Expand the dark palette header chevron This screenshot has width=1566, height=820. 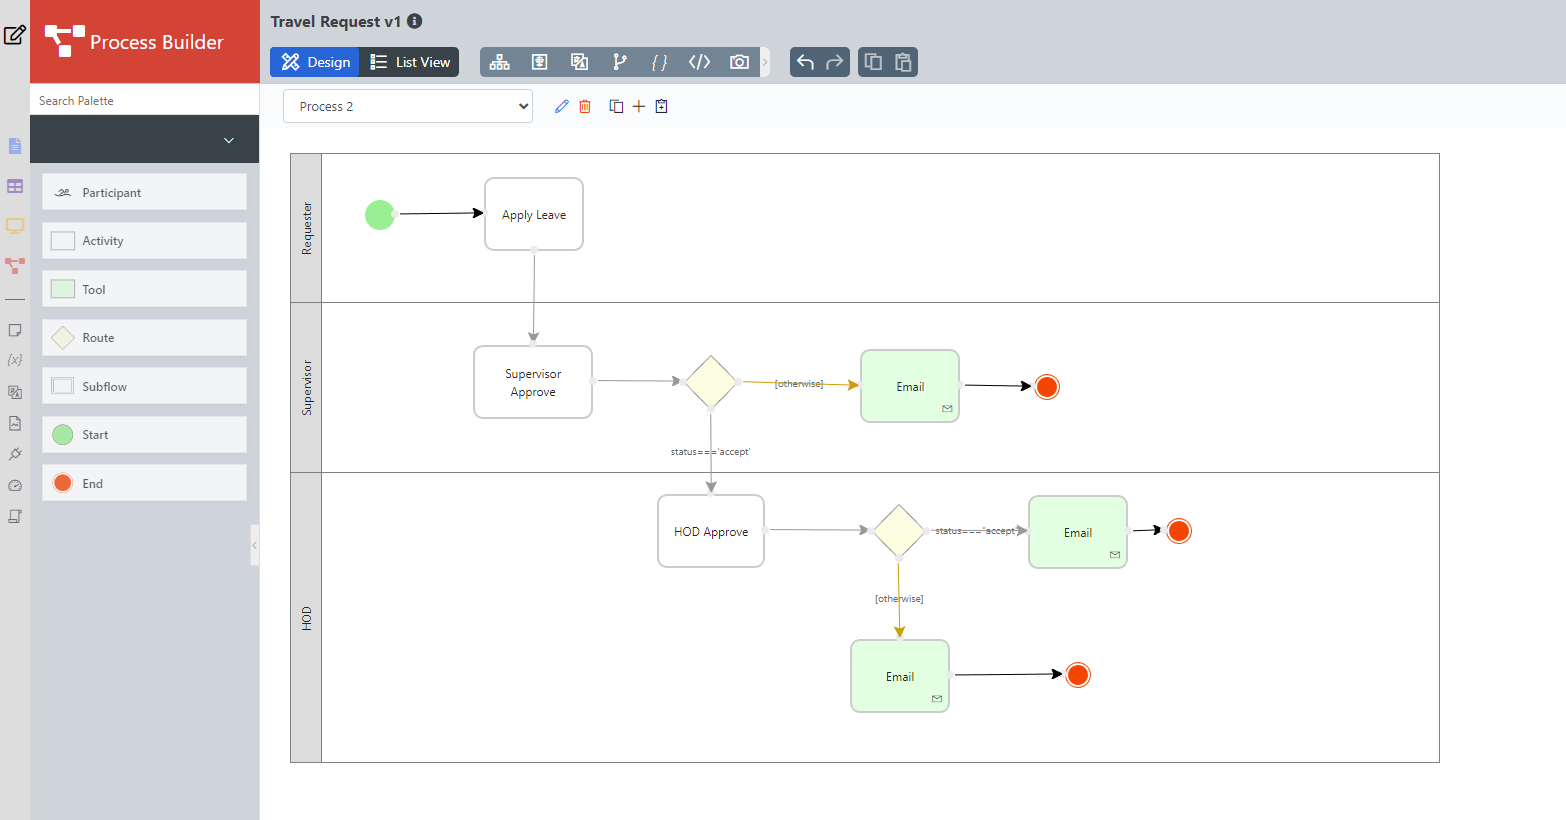(x=229, y=140)
